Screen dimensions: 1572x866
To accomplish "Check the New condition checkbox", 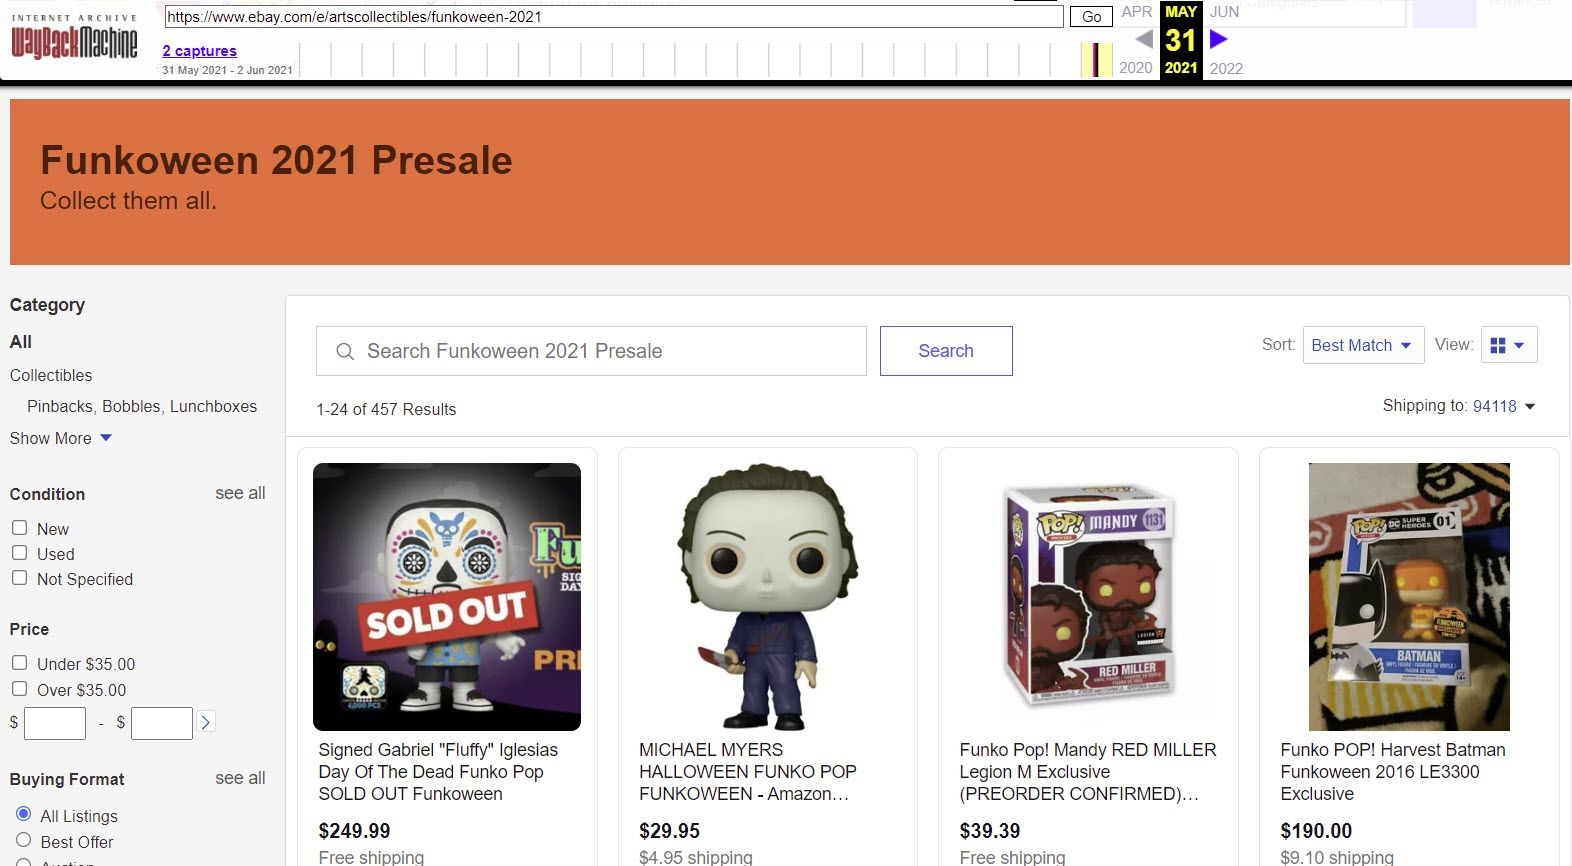I will 19,527.
